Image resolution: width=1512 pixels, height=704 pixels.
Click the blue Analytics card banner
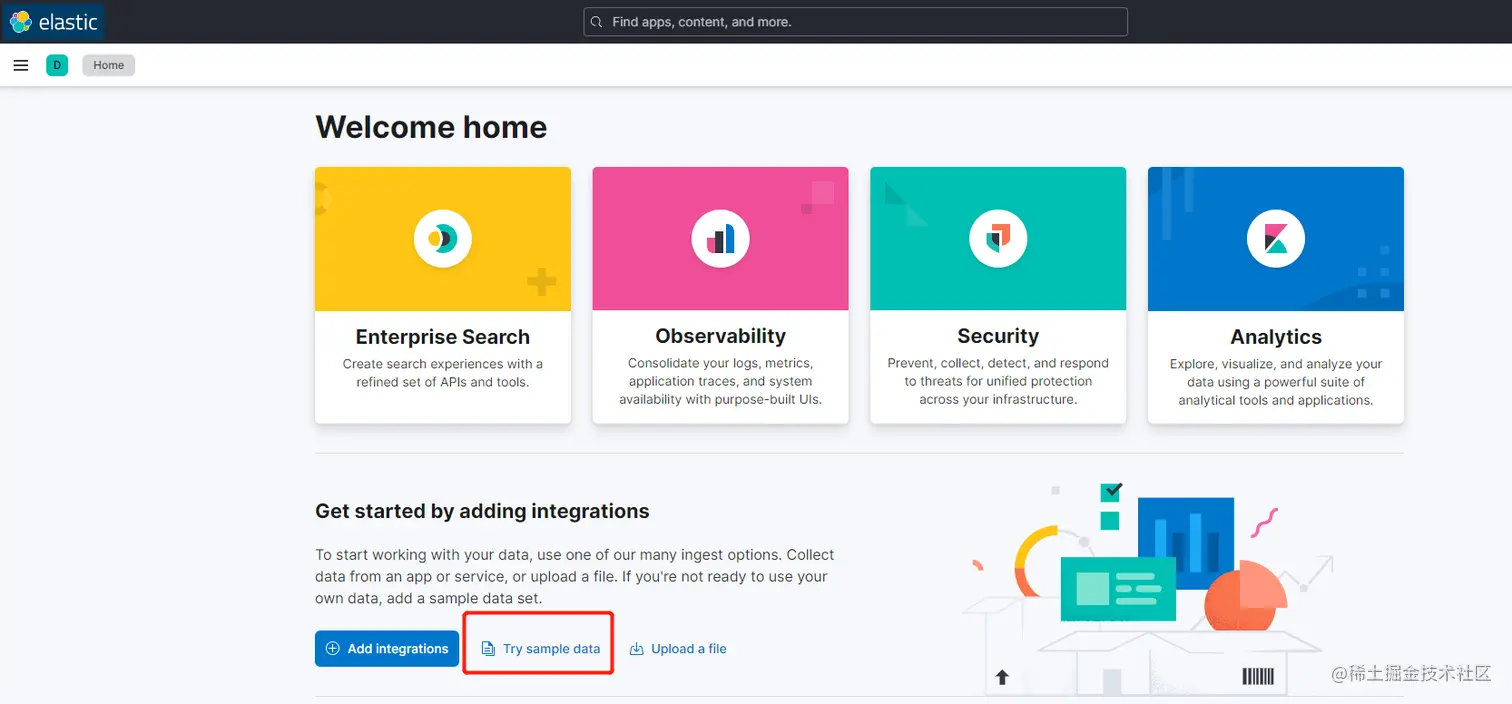(x=1276, y=239)
